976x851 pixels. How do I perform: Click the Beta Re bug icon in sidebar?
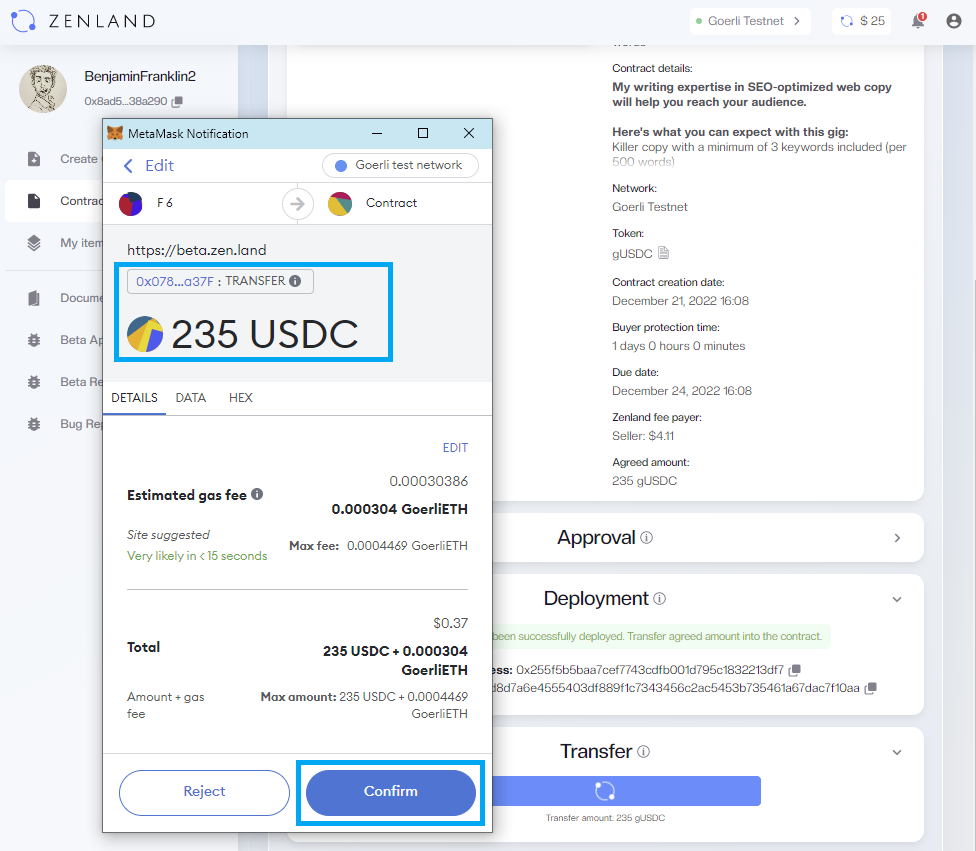point(34,382)
